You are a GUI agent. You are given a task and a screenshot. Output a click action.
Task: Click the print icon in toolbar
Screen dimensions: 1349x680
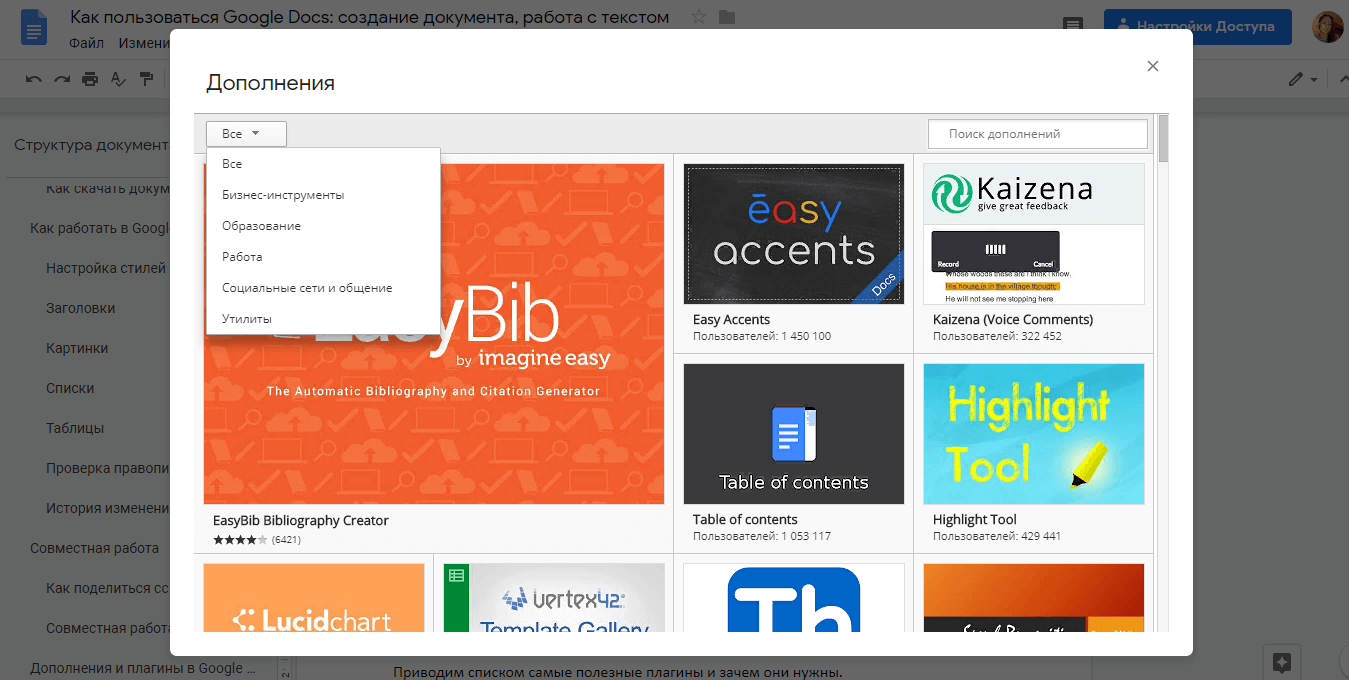click(90, 79)
